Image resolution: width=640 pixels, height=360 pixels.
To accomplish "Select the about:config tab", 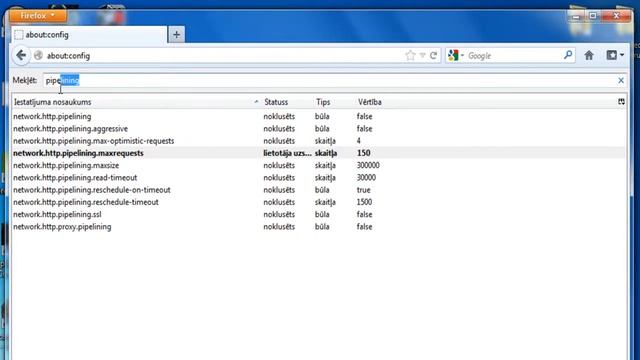I will pyautogui.click(x=89, y=35).
